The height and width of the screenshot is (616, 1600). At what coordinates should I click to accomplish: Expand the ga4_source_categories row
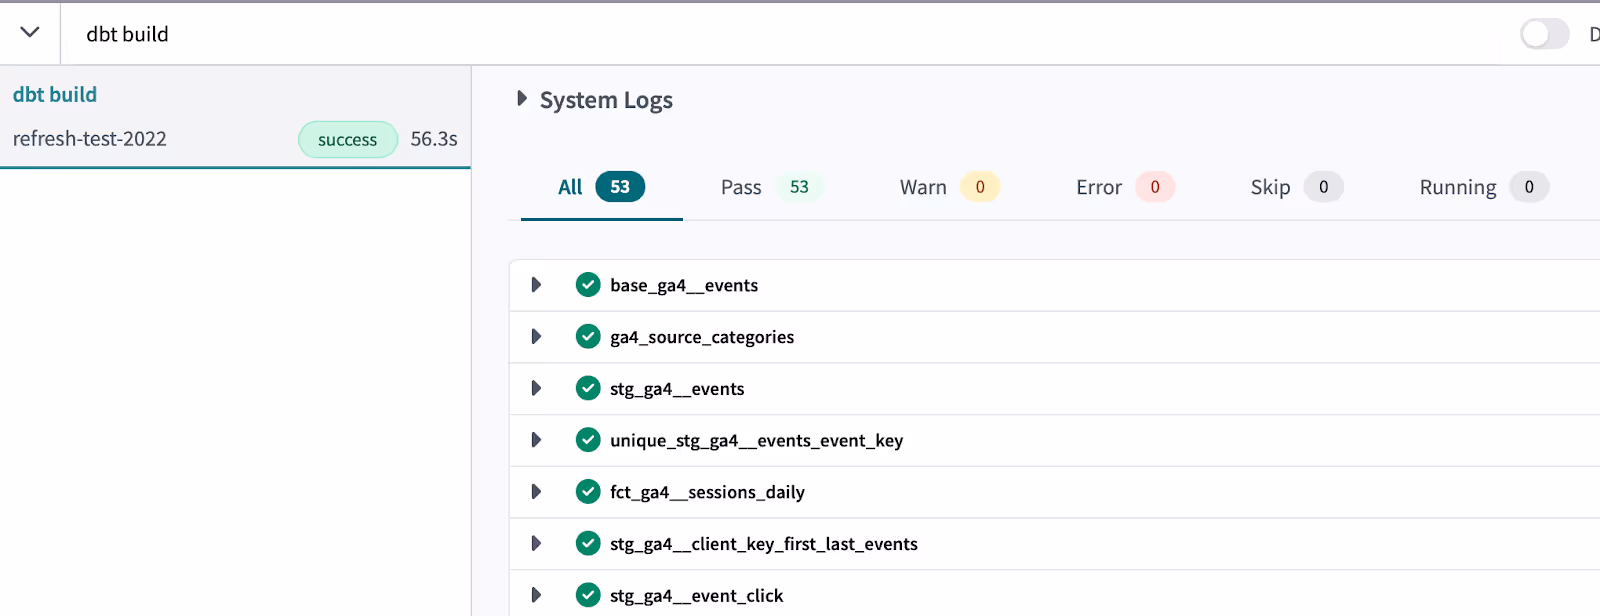click(536, 337)
